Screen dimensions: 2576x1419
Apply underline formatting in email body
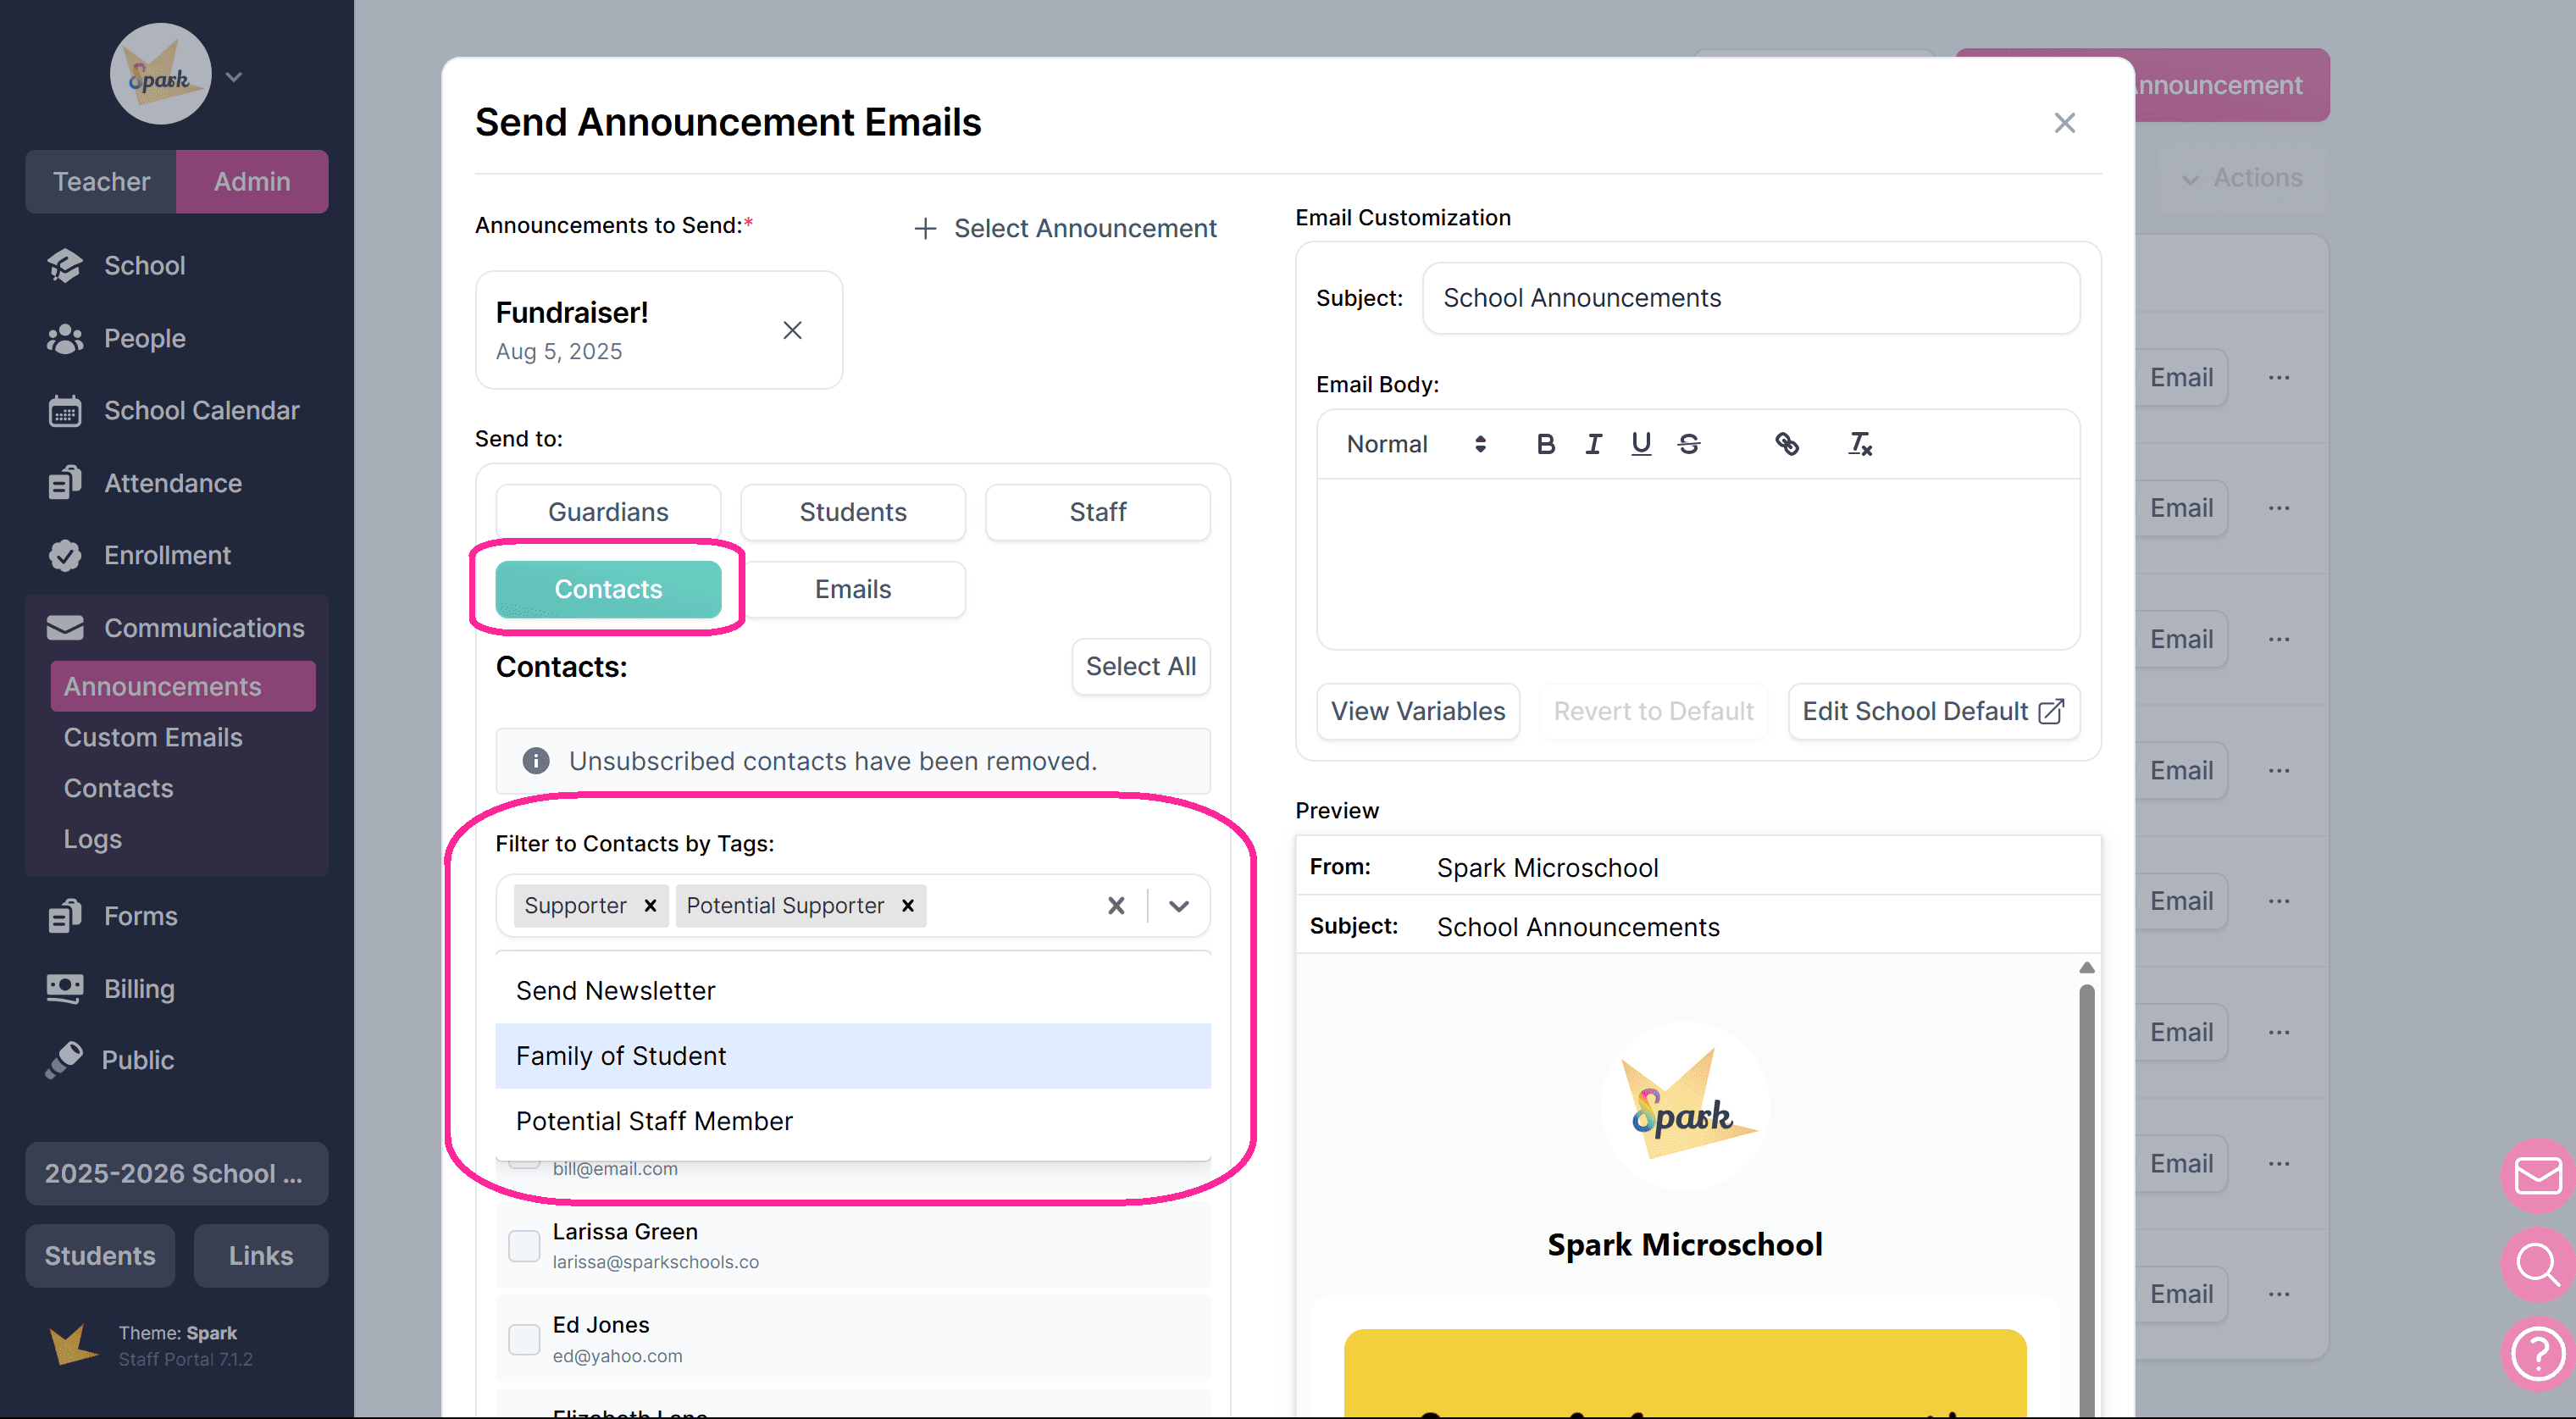[1640, 444]
